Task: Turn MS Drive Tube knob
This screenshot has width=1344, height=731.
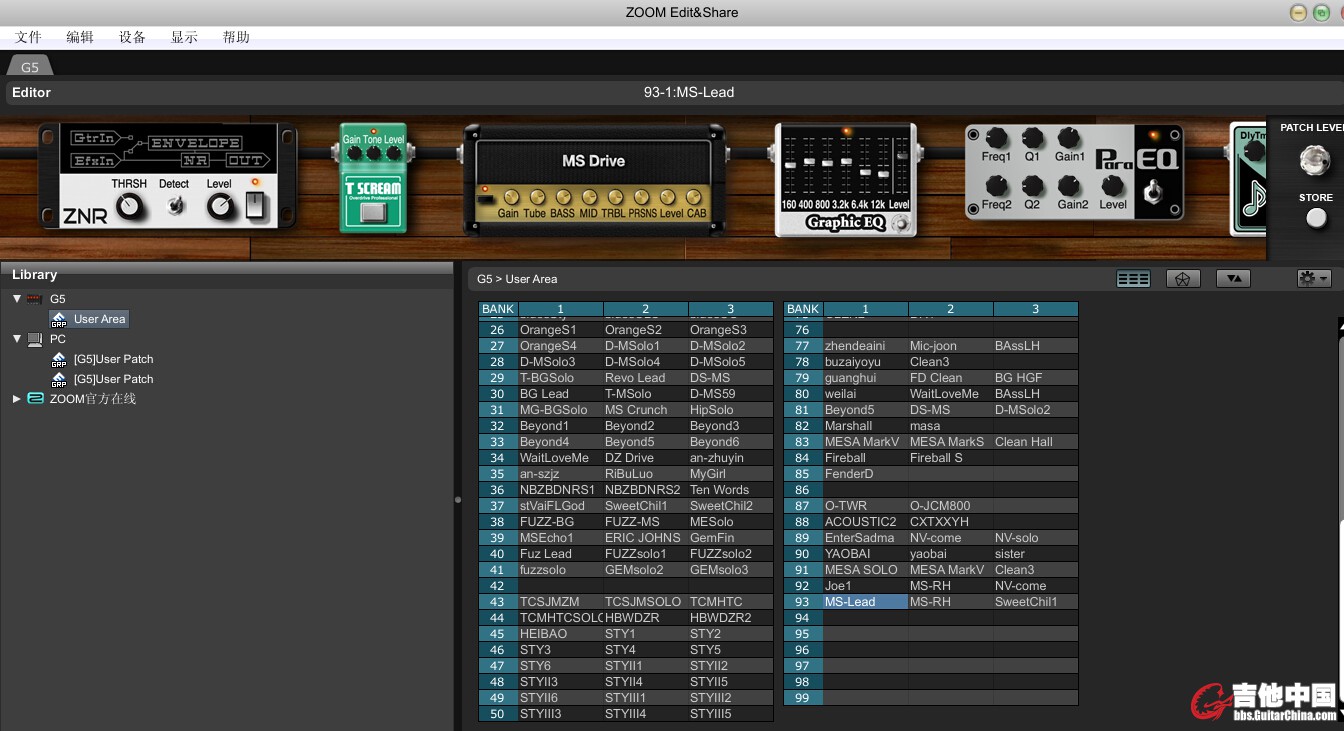Action: pos(536,197)
